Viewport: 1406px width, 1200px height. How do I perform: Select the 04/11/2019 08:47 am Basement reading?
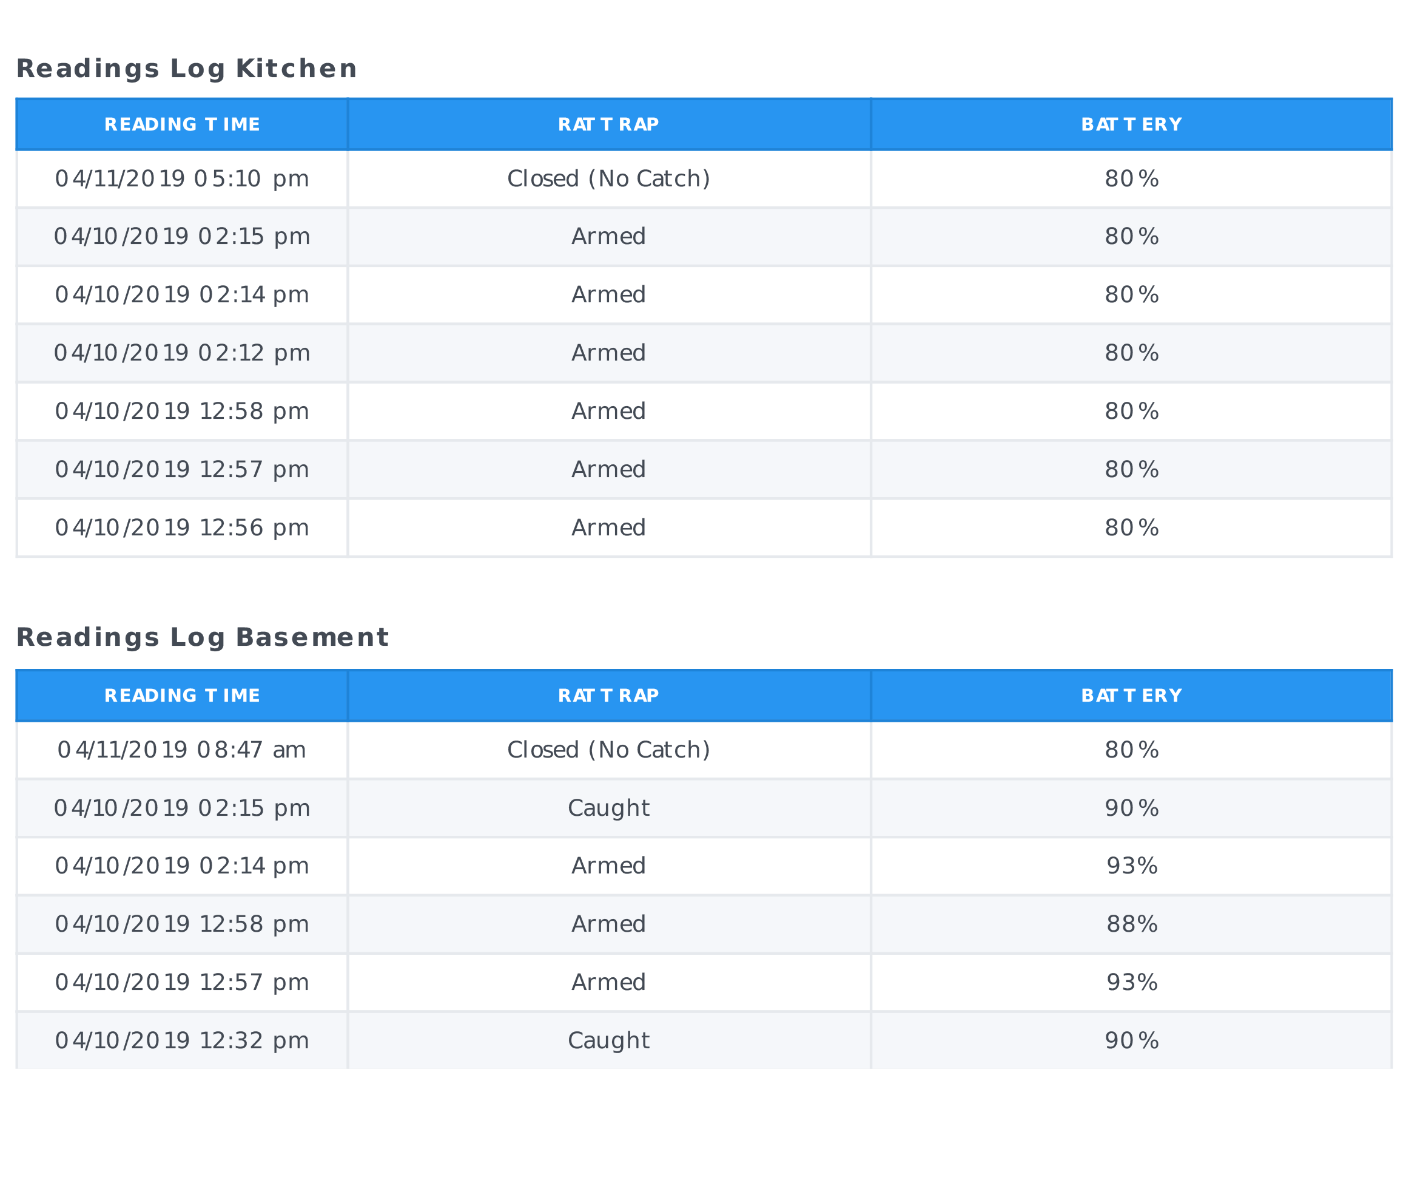tap(182, 750)
